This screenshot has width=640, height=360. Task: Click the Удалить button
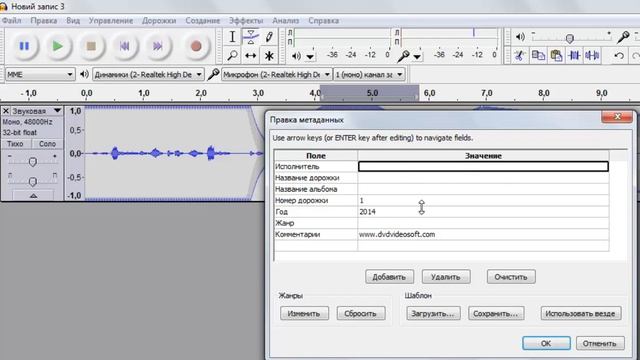(x=446, y=277)
